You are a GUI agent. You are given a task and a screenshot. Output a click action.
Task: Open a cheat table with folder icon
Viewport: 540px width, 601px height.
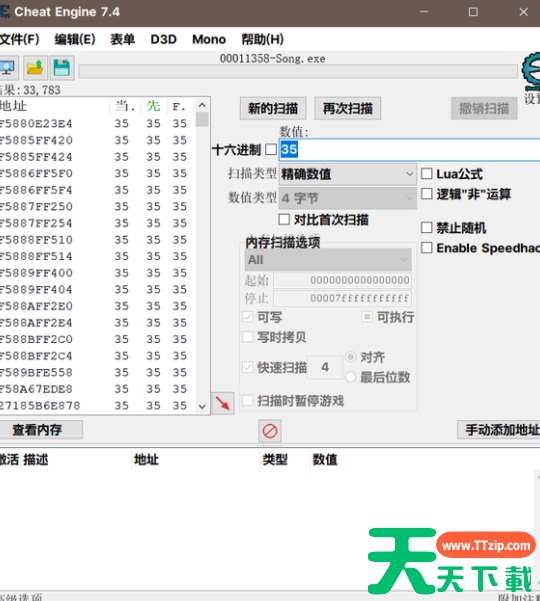click(35, 68)
